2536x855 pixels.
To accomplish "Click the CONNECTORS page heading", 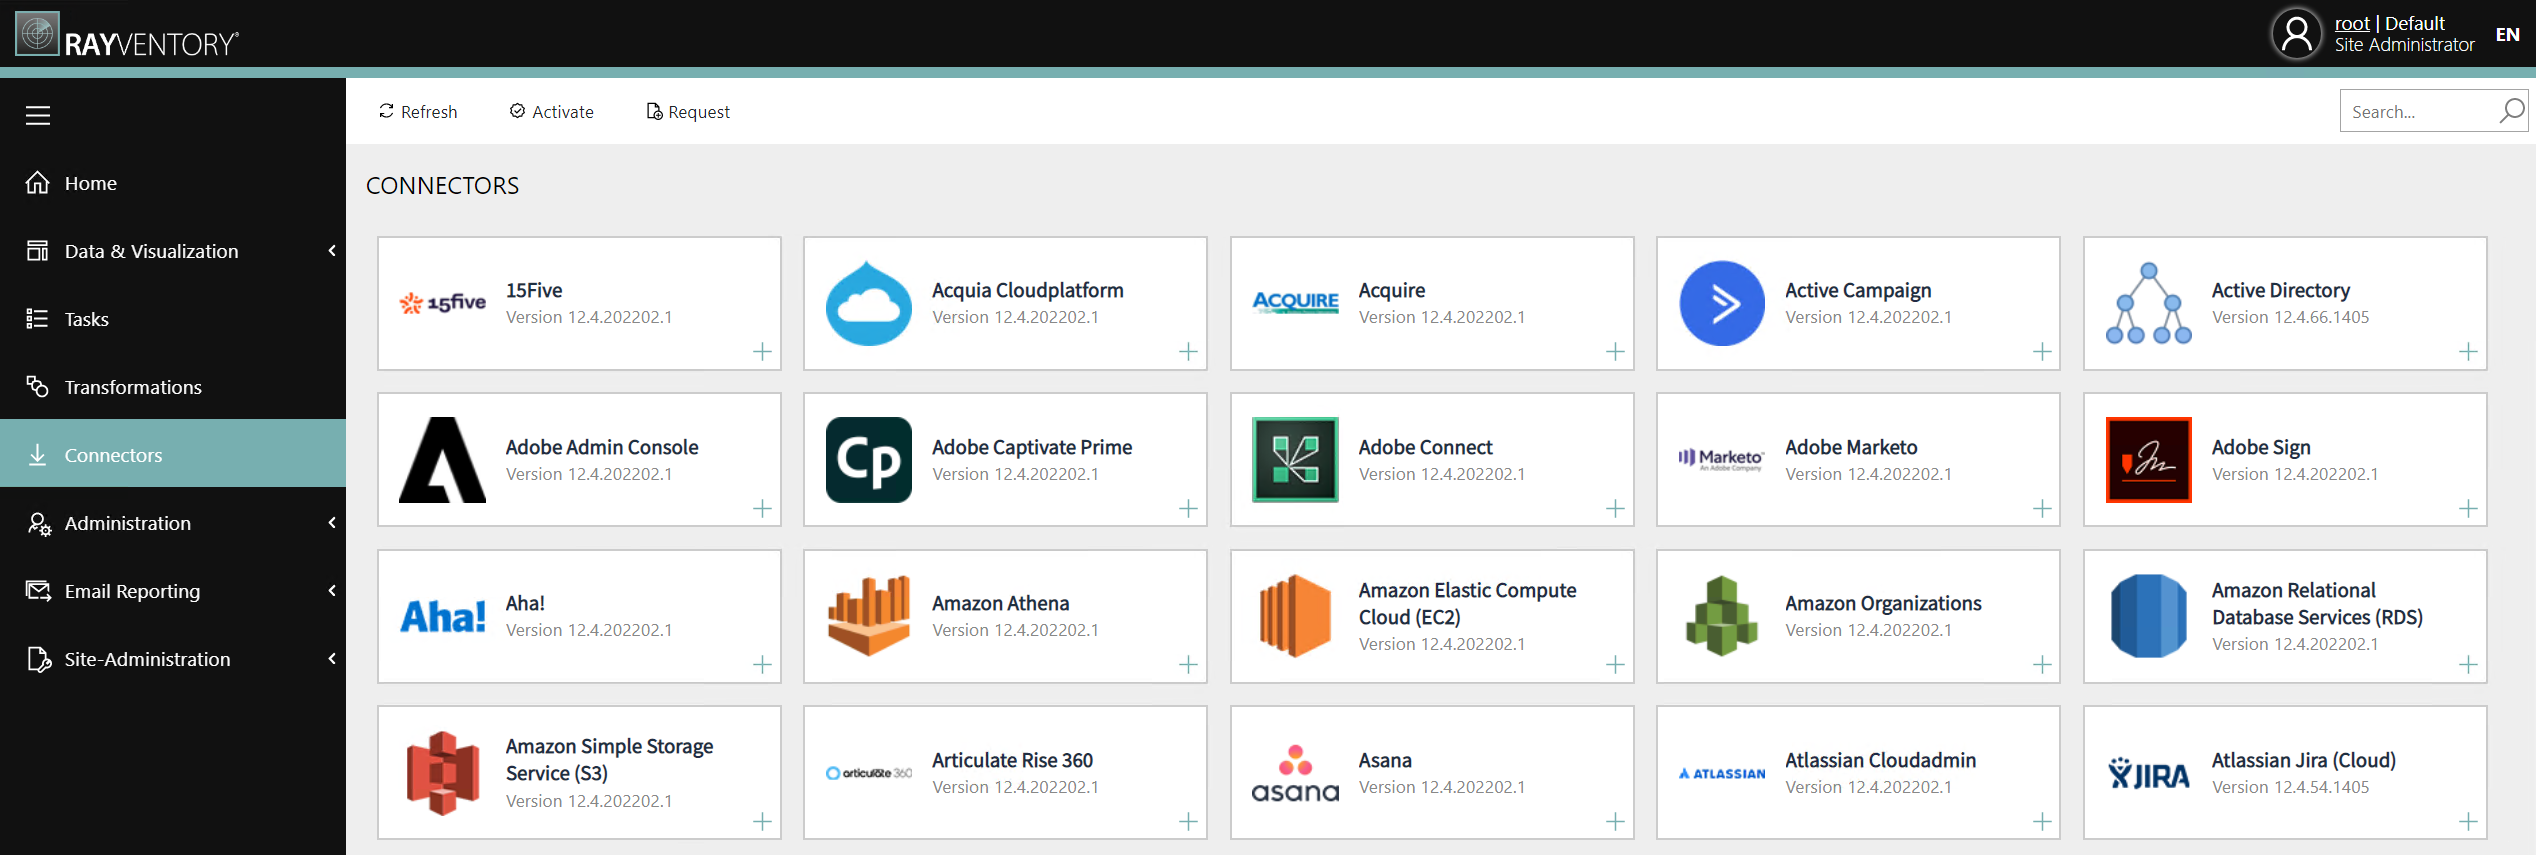I will pos(442,186).
